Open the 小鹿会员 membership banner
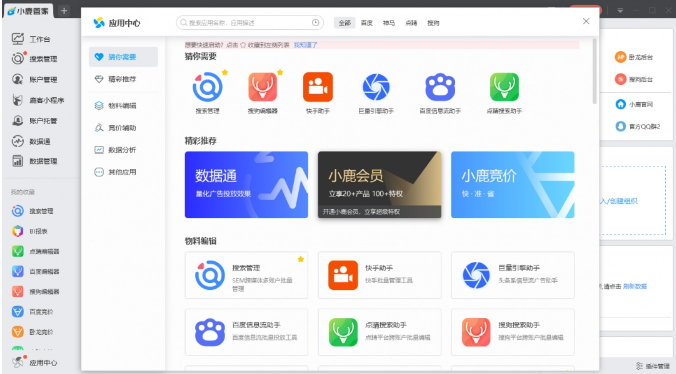This screenshot has width=676, height=374. click(x=379, y=184)
